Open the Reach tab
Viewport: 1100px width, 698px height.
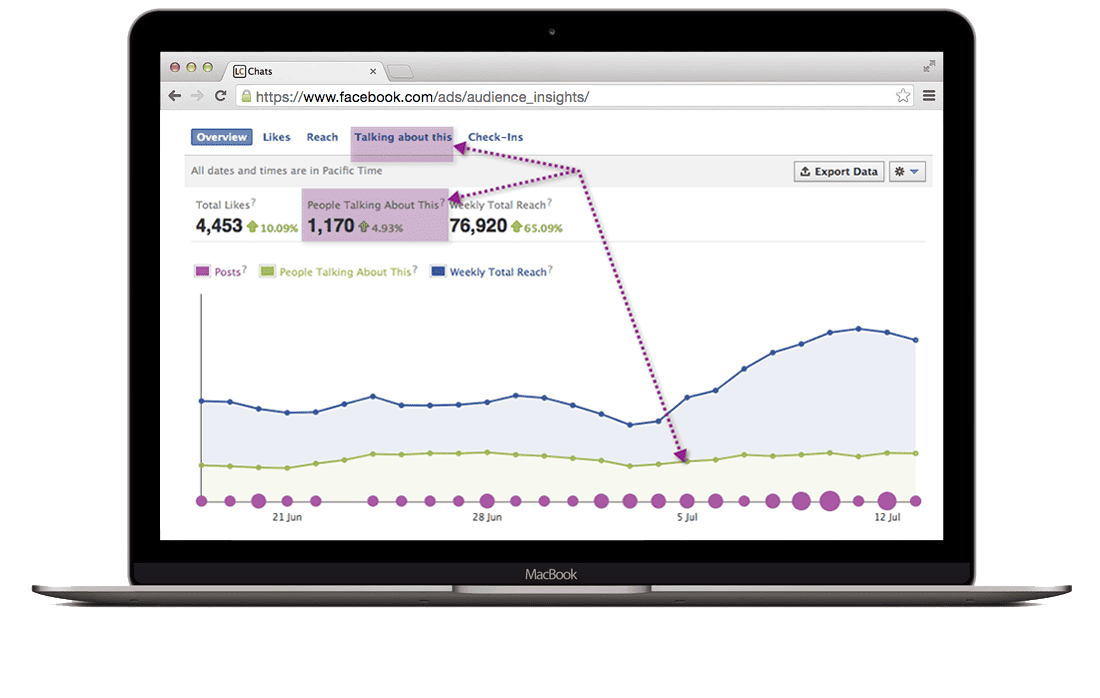[x=322, y=137]
